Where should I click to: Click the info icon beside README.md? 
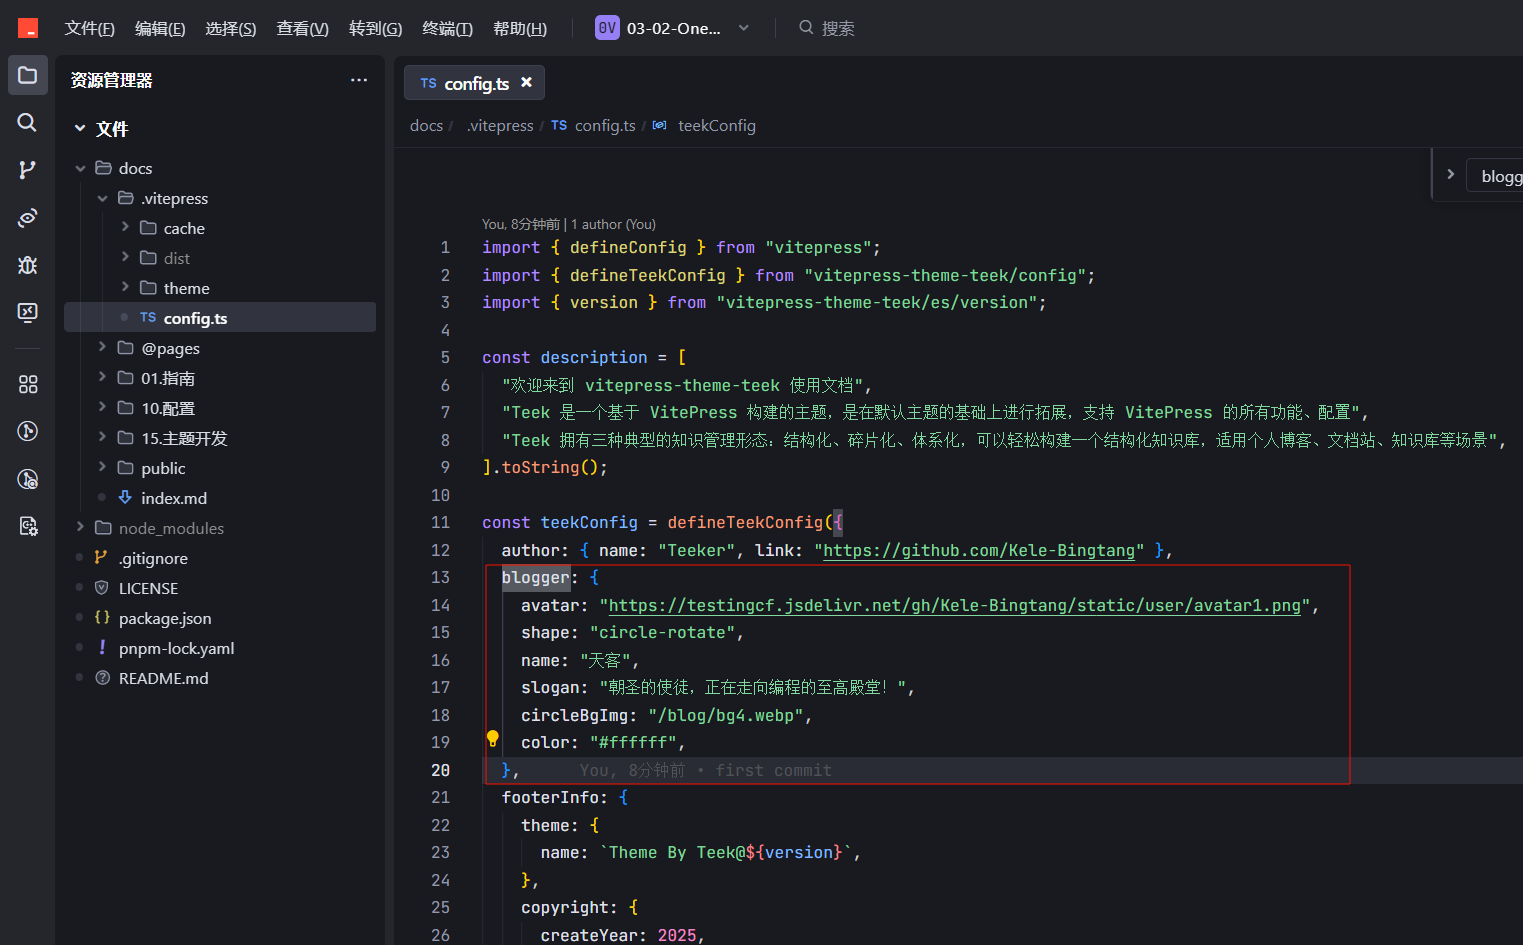coord(102,677)
